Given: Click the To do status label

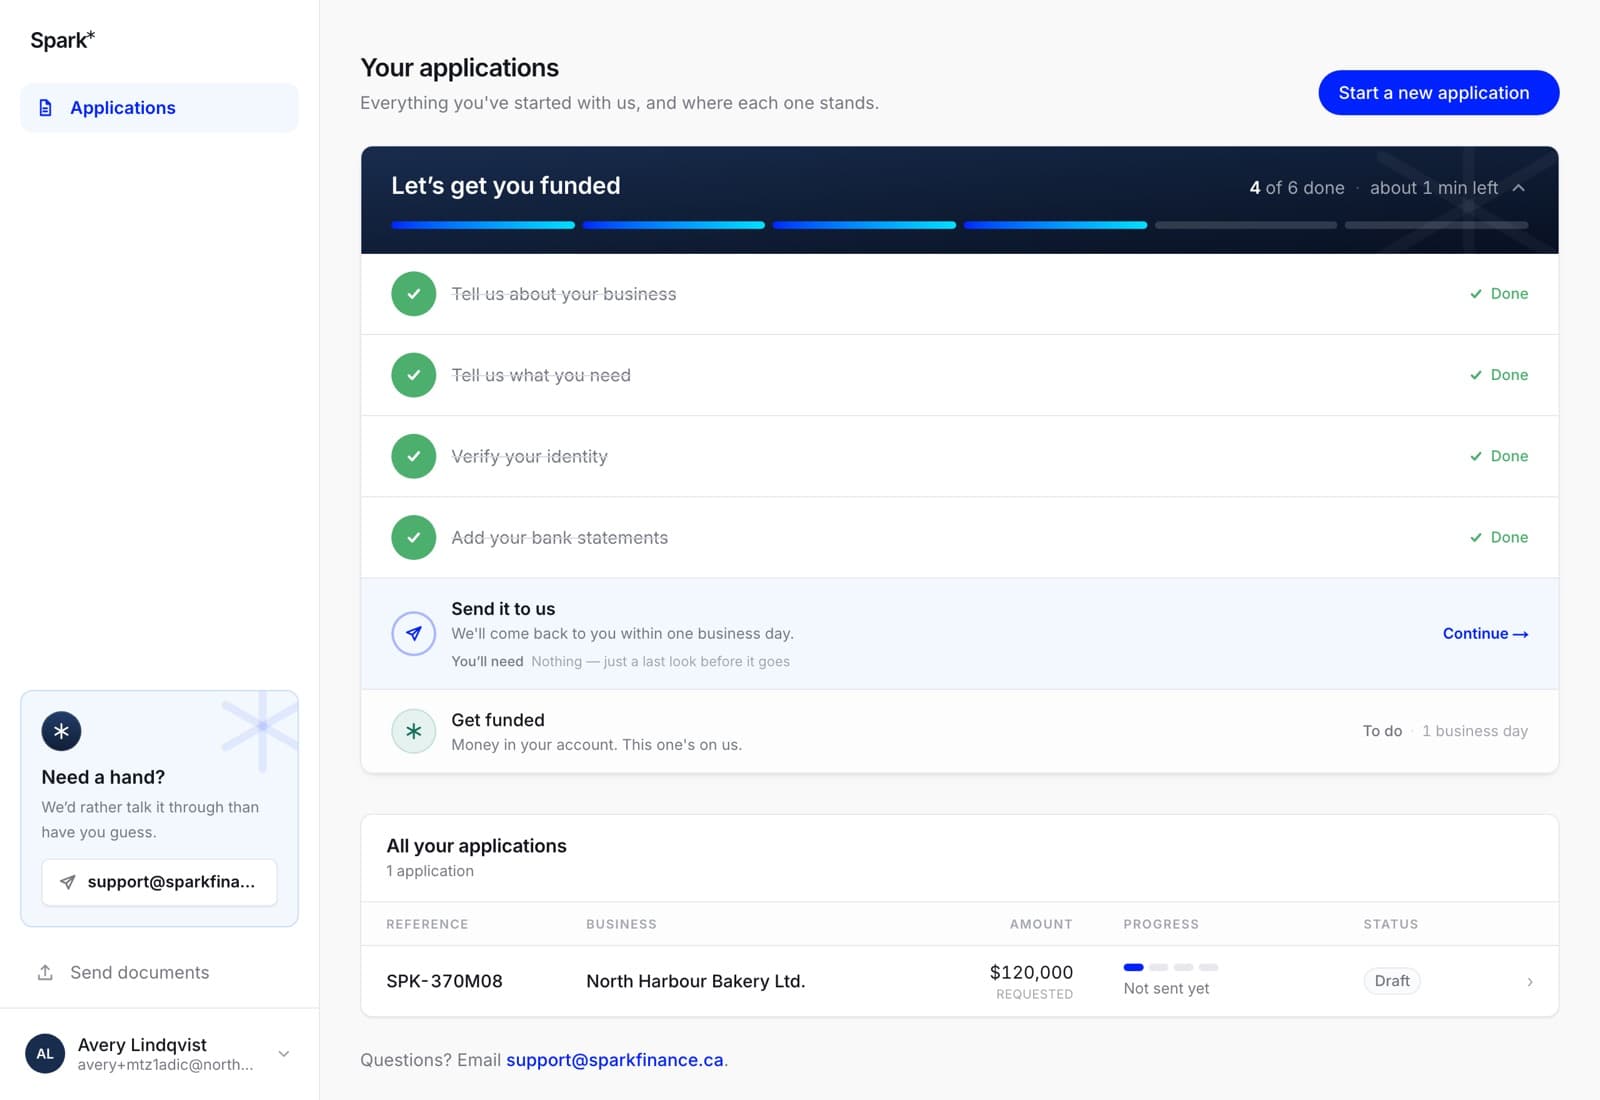Looking at the screenshot, I should [x=1382, y=731].
